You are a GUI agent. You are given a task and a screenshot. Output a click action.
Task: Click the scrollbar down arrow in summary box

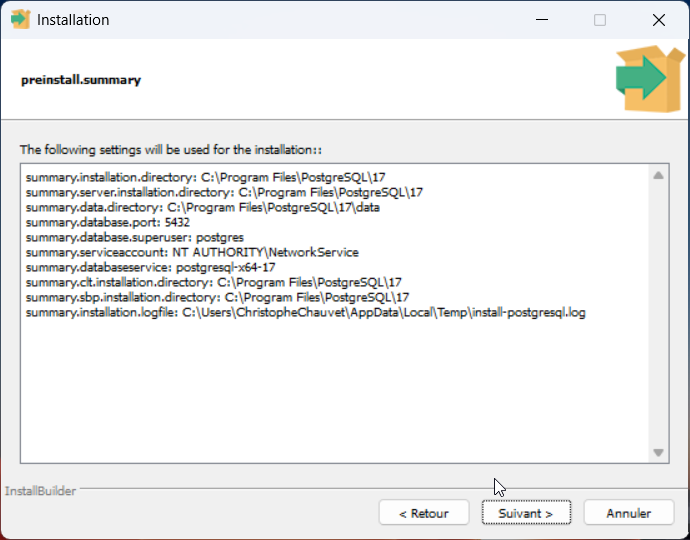point(658,452)
